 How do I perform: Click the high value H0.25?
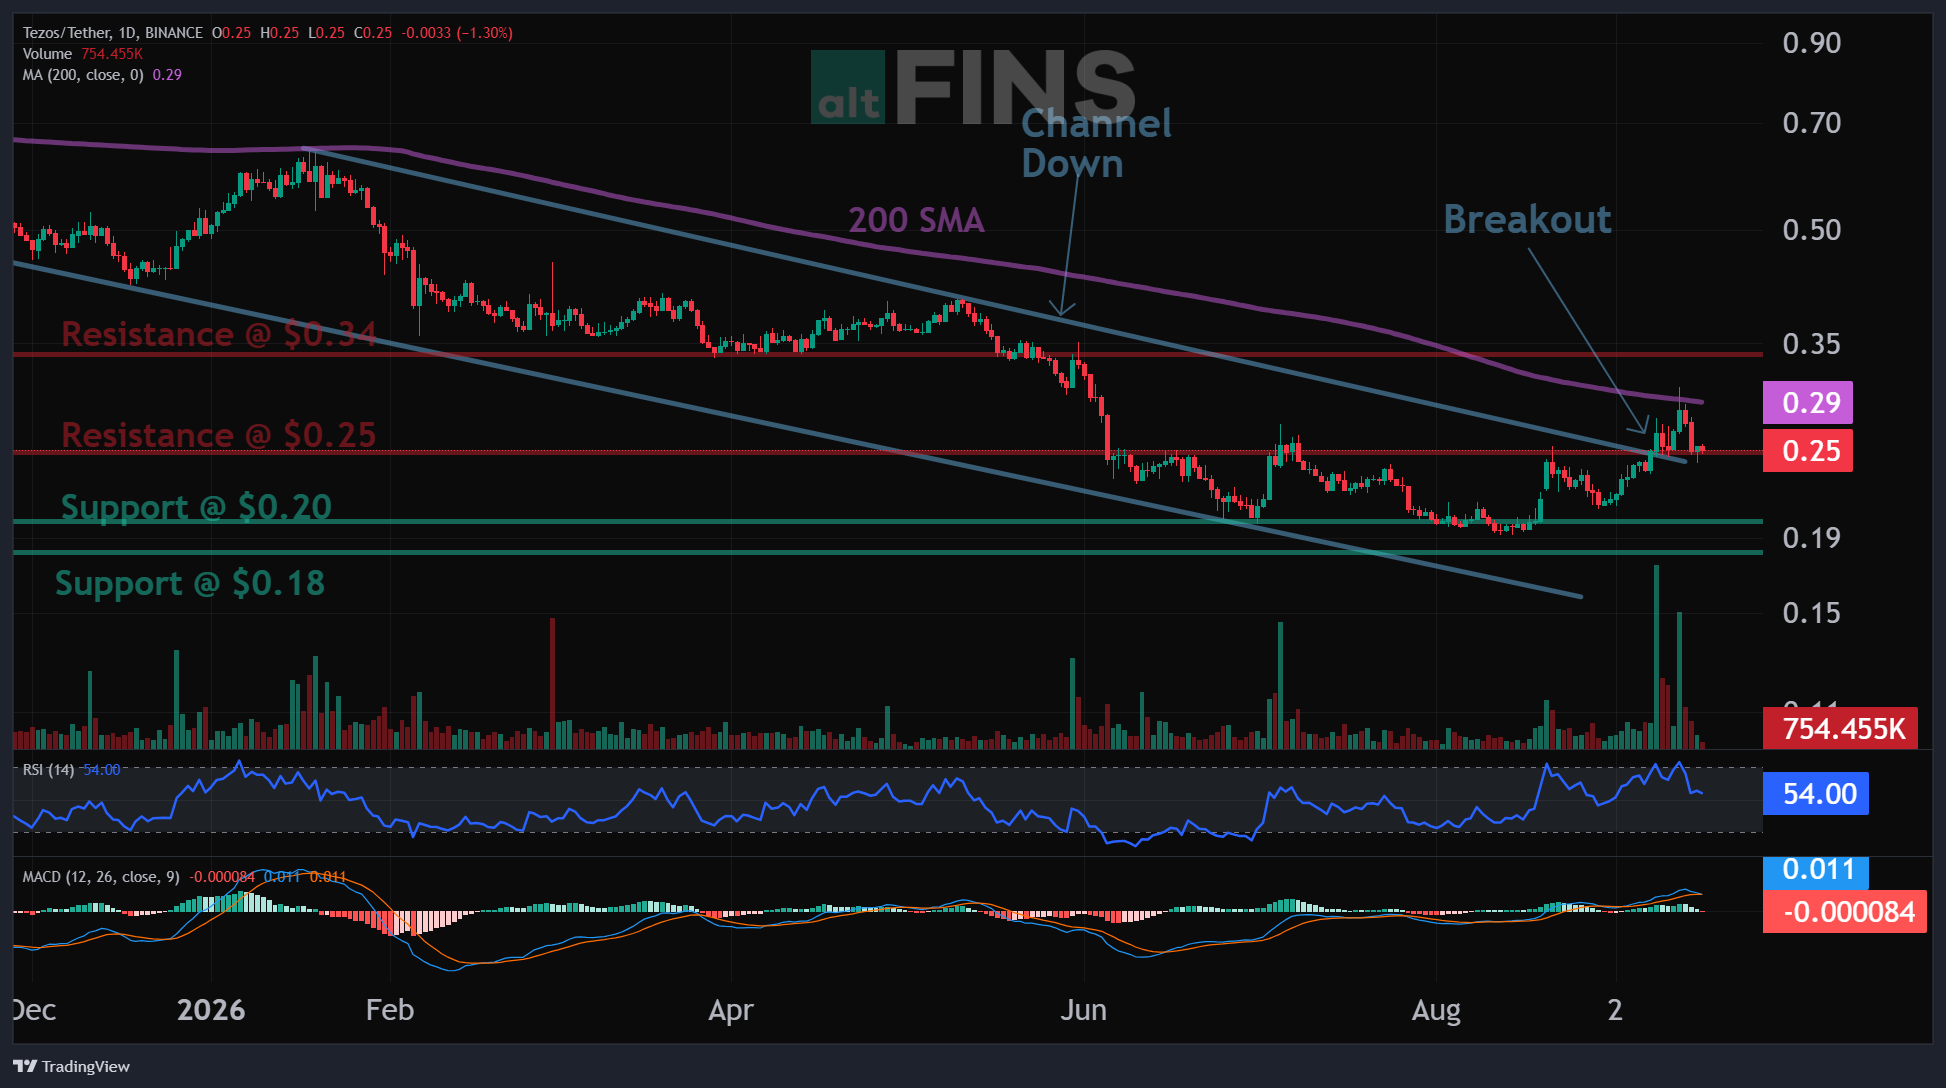279,33
